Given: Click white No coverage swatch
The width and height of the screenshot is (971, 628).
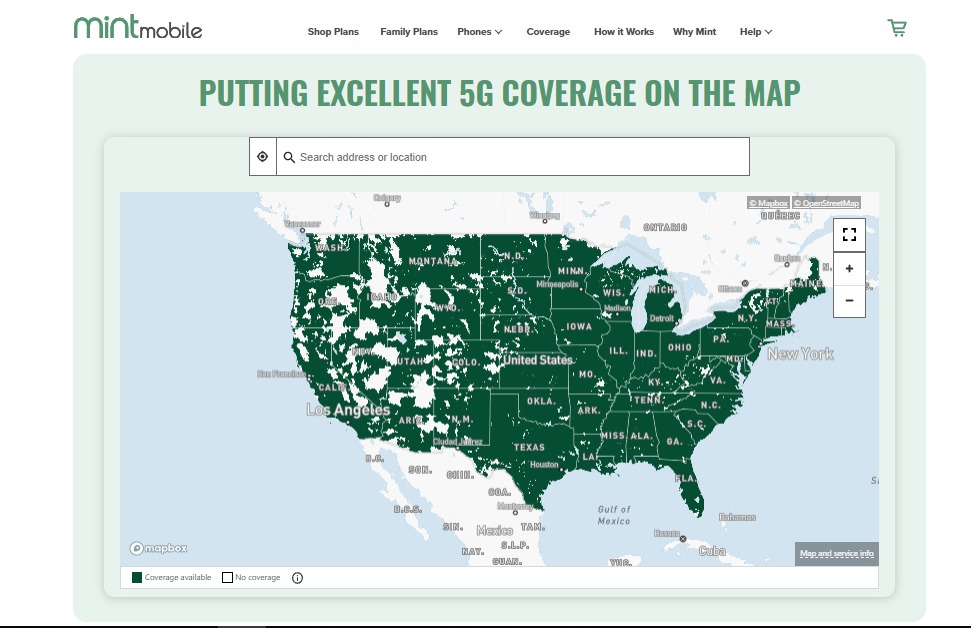Looking at the screenshot, I should [227, 577].
